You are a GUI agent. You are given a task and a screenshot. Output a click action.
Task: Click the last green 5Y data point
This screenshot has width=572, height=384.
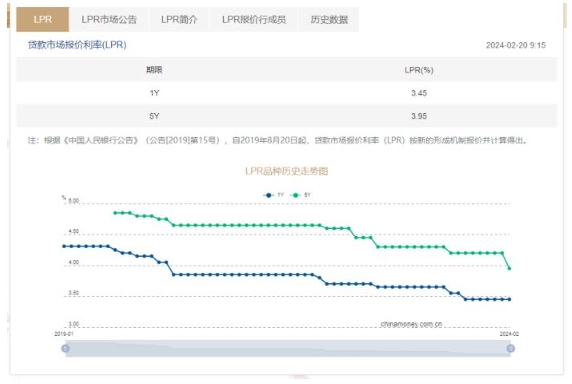click(x=510, y=268)
